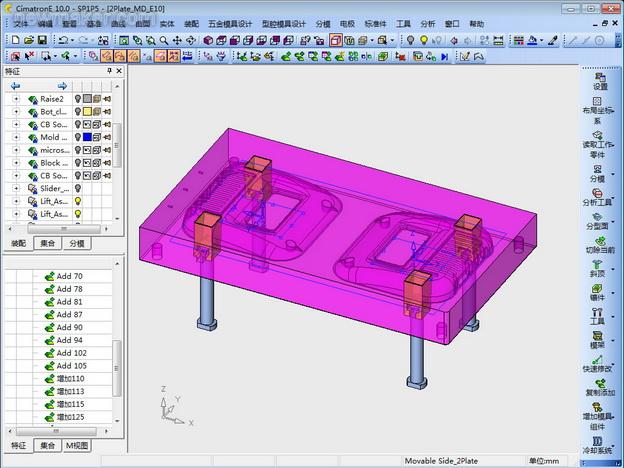
Task: Click the eyedropper pipette icon
Action: [x=553, y=40]
